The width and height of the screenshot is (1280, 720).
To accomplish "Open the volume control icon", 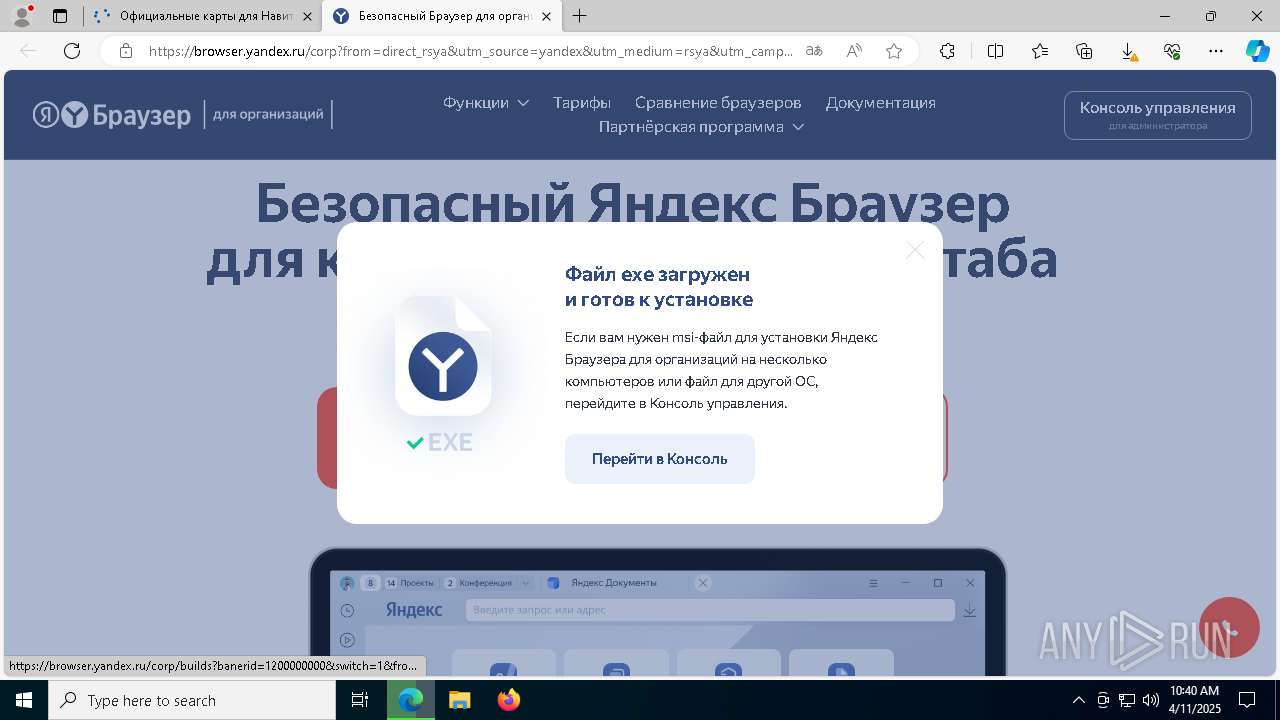I will pos(1150,700).
